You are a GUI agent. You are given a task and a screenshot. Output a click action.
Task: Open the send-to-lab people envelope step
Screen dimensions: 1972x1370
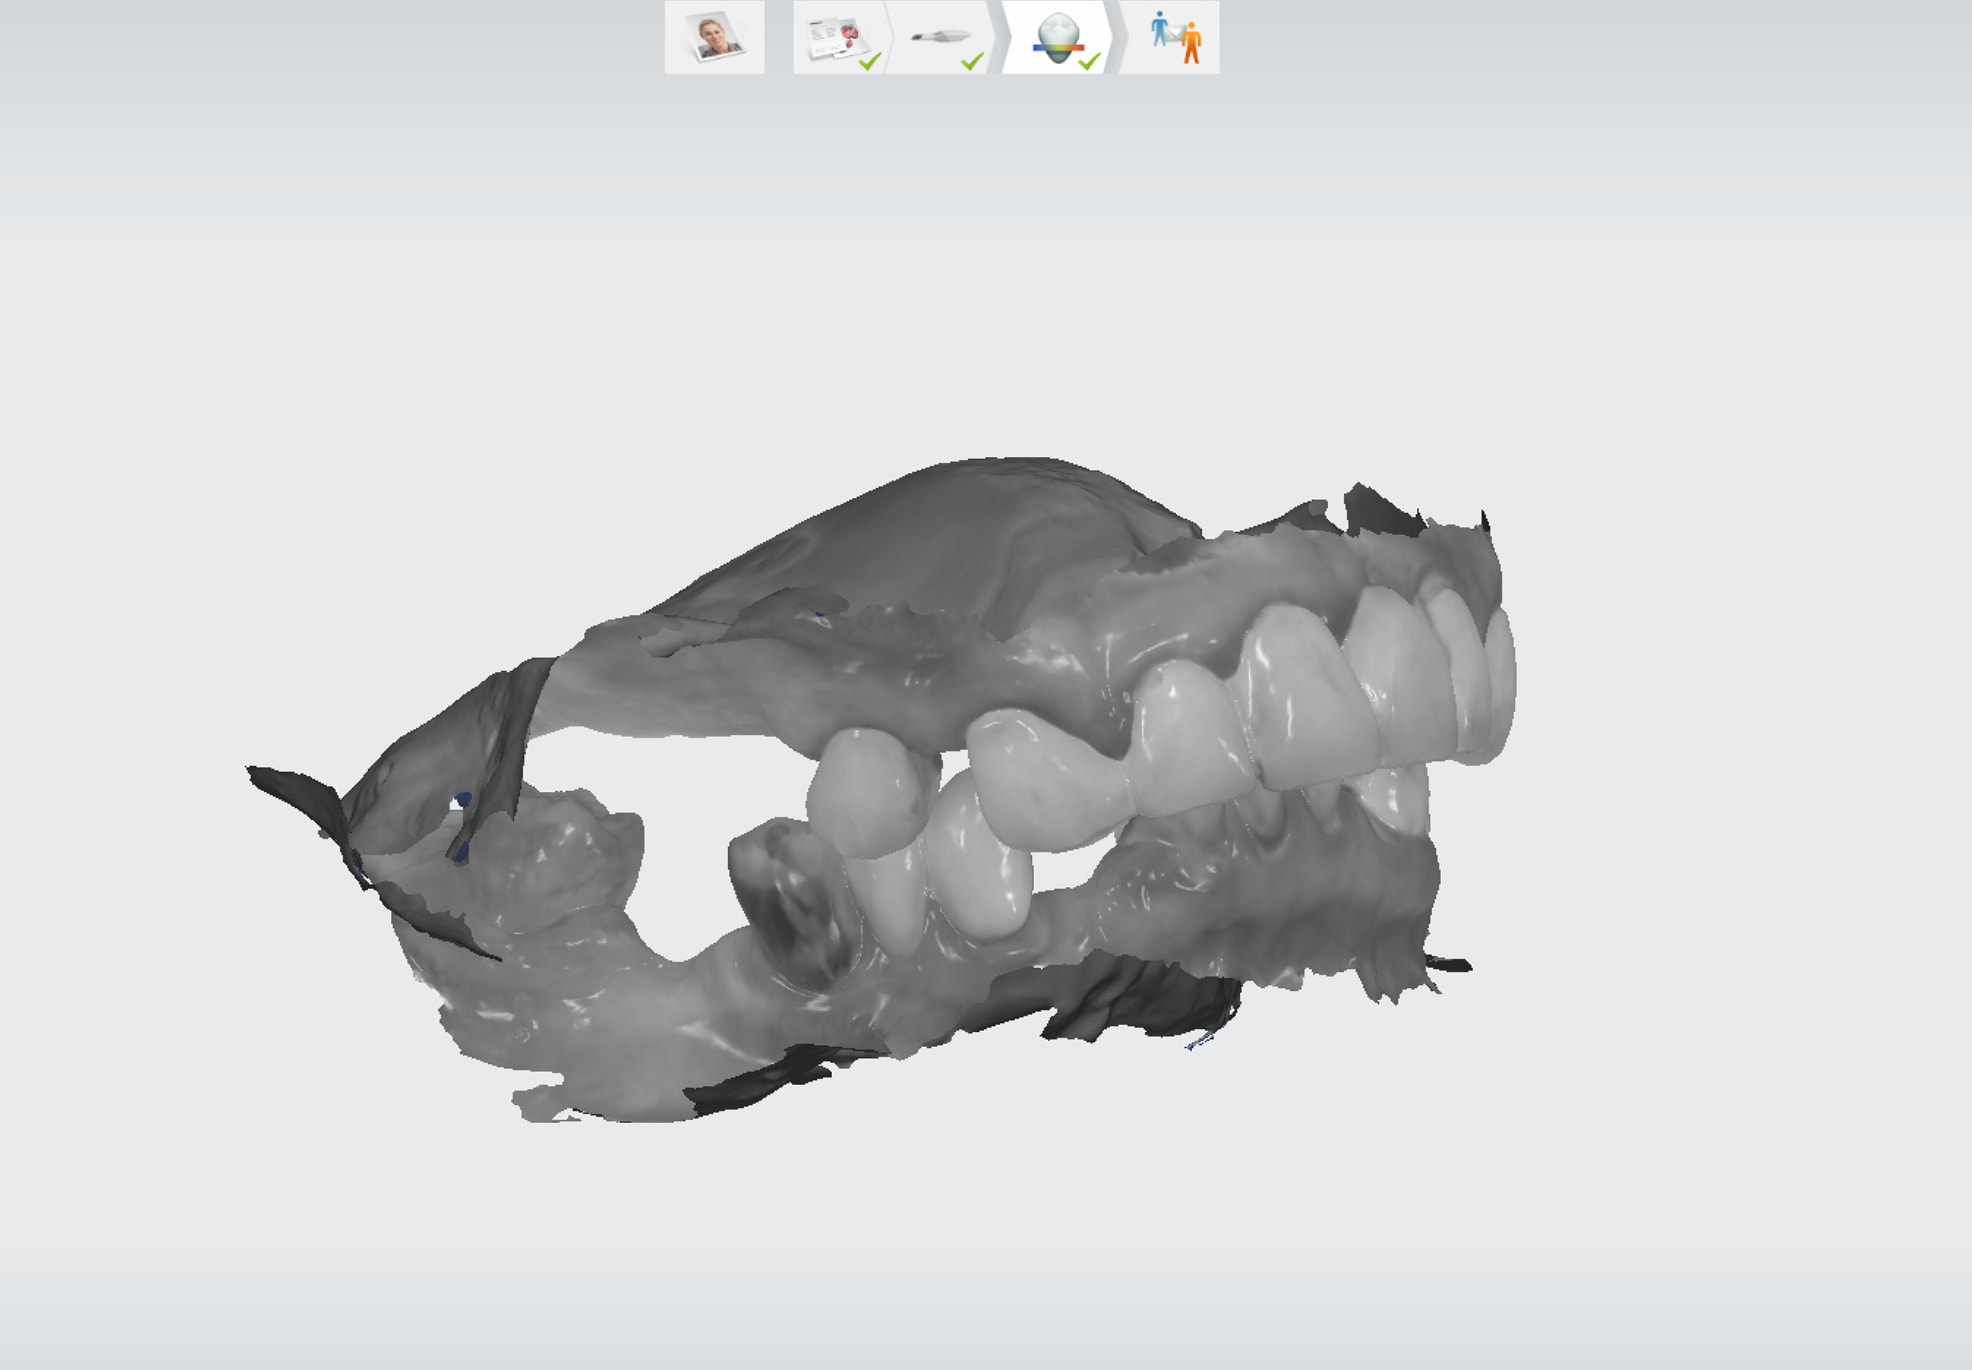pos(1174,37)
